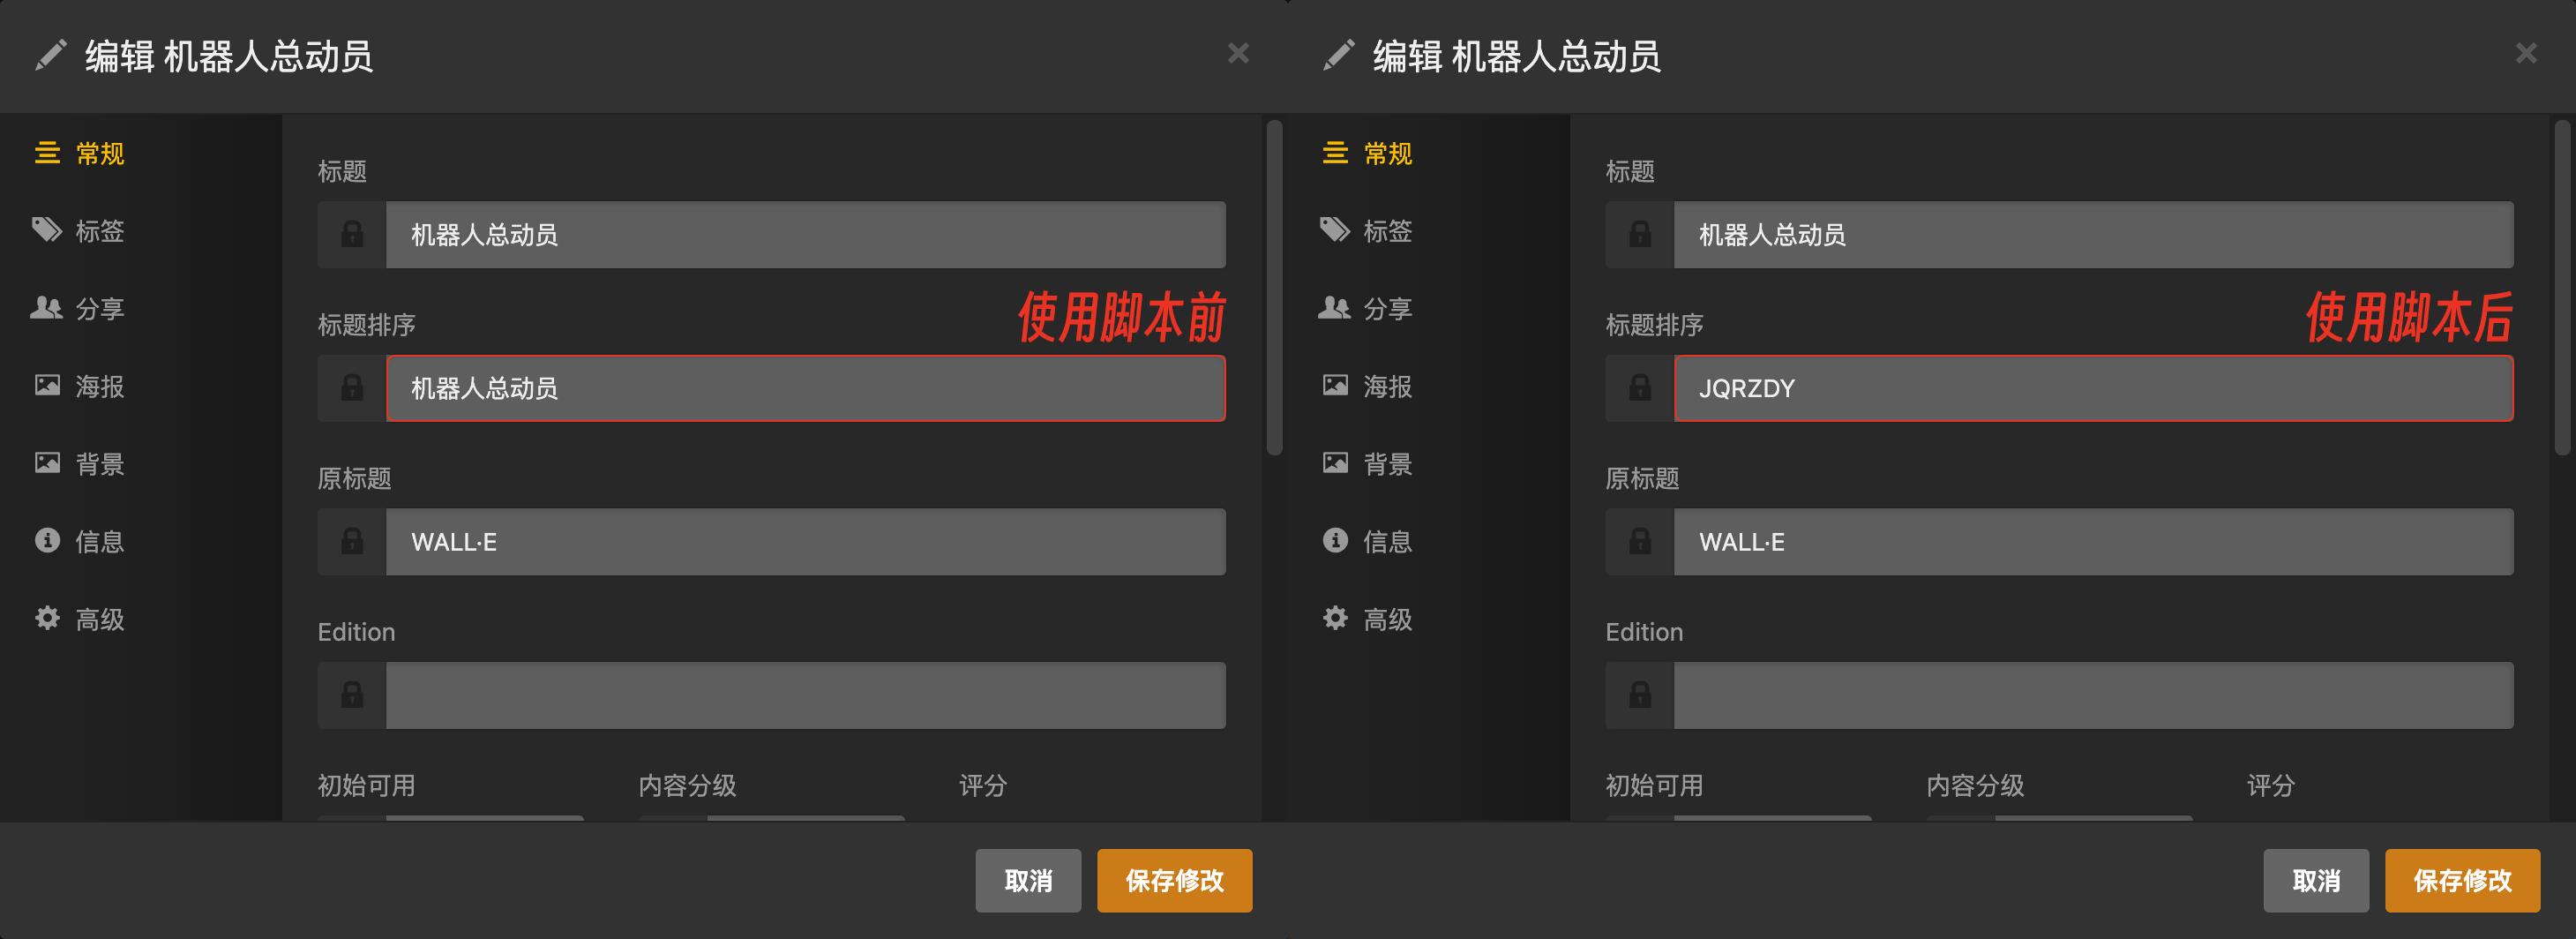2576x939 pixels.
Task: Toggle the lock on the 标题 field
Action: [352, 234]
